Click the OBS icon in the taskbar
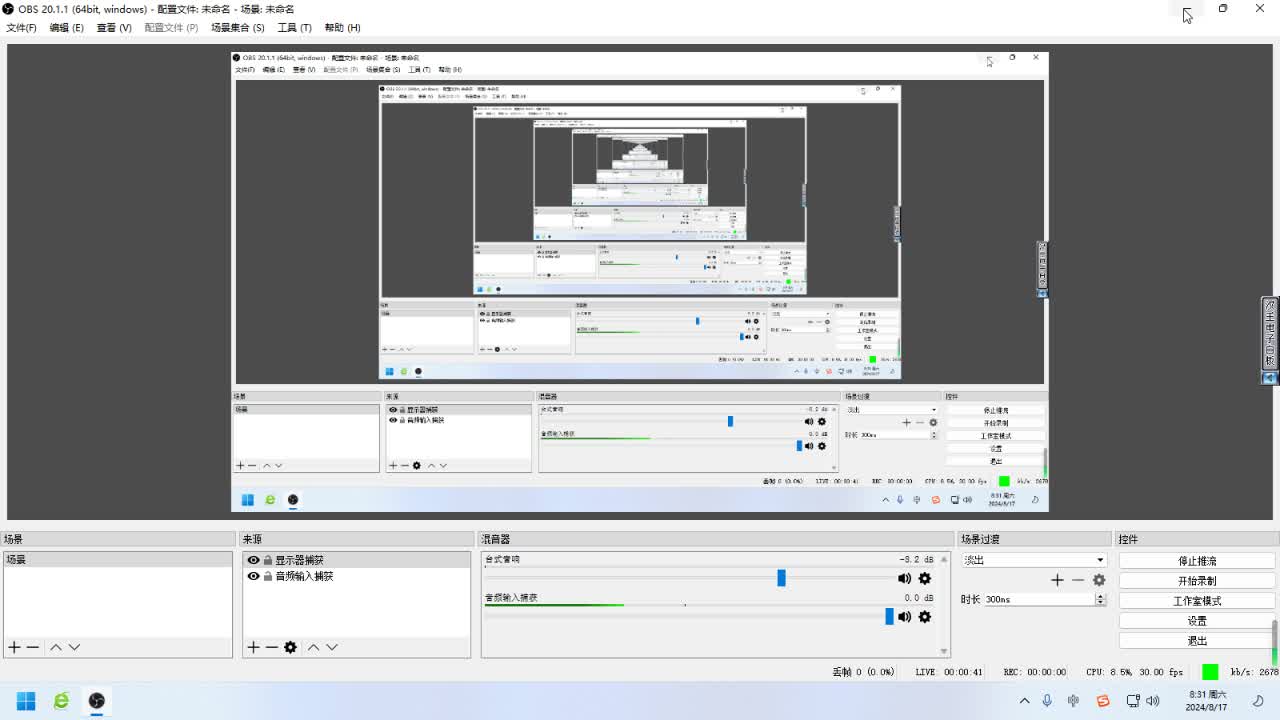 pos(96,701)
